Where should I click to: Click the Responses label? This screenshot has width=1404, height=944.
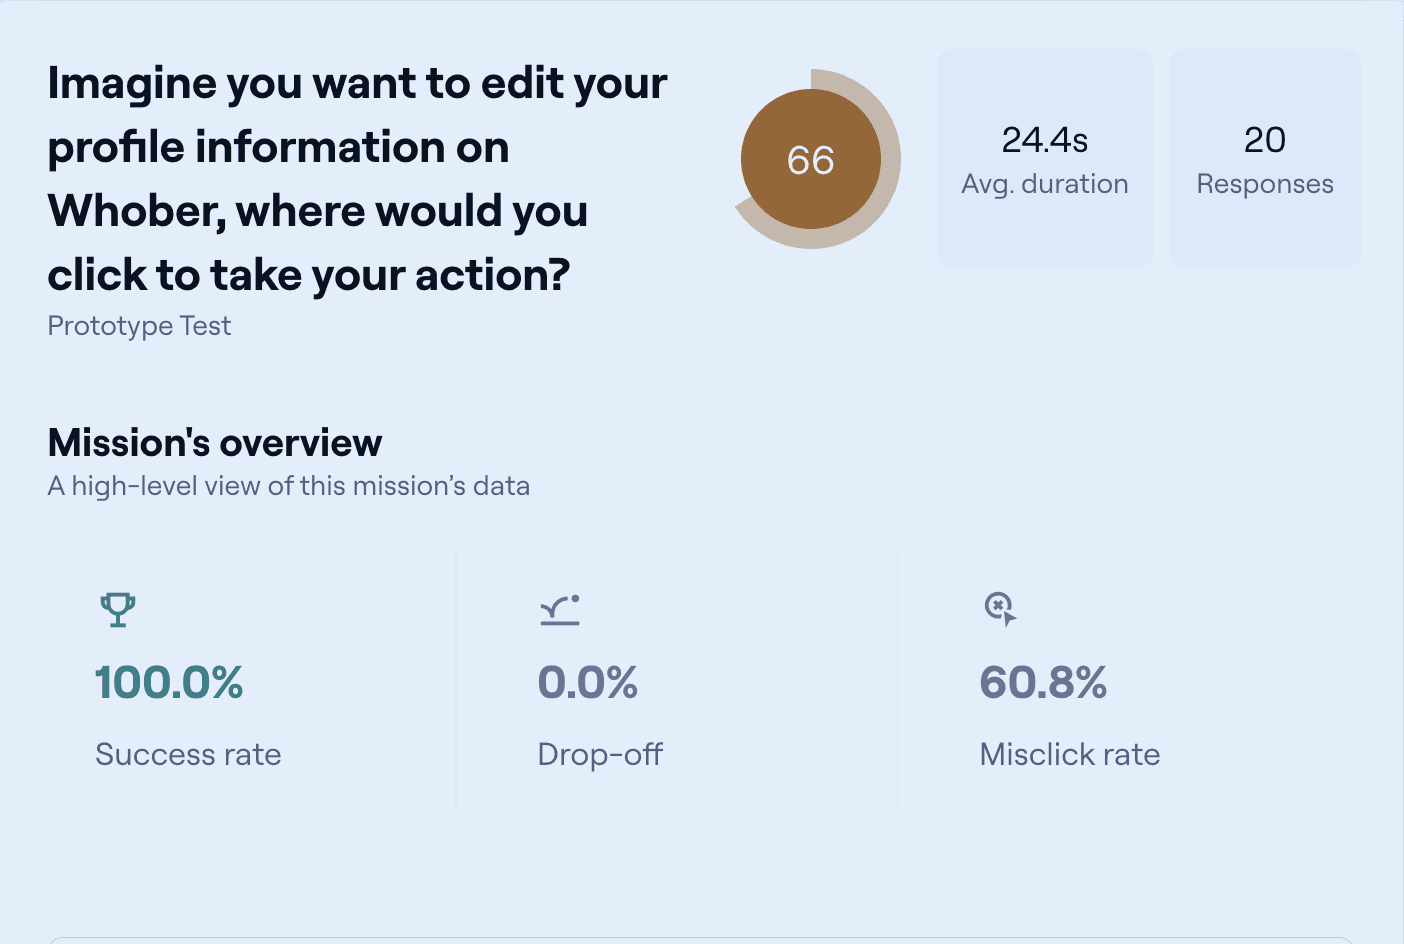(x=1264, y=184)
